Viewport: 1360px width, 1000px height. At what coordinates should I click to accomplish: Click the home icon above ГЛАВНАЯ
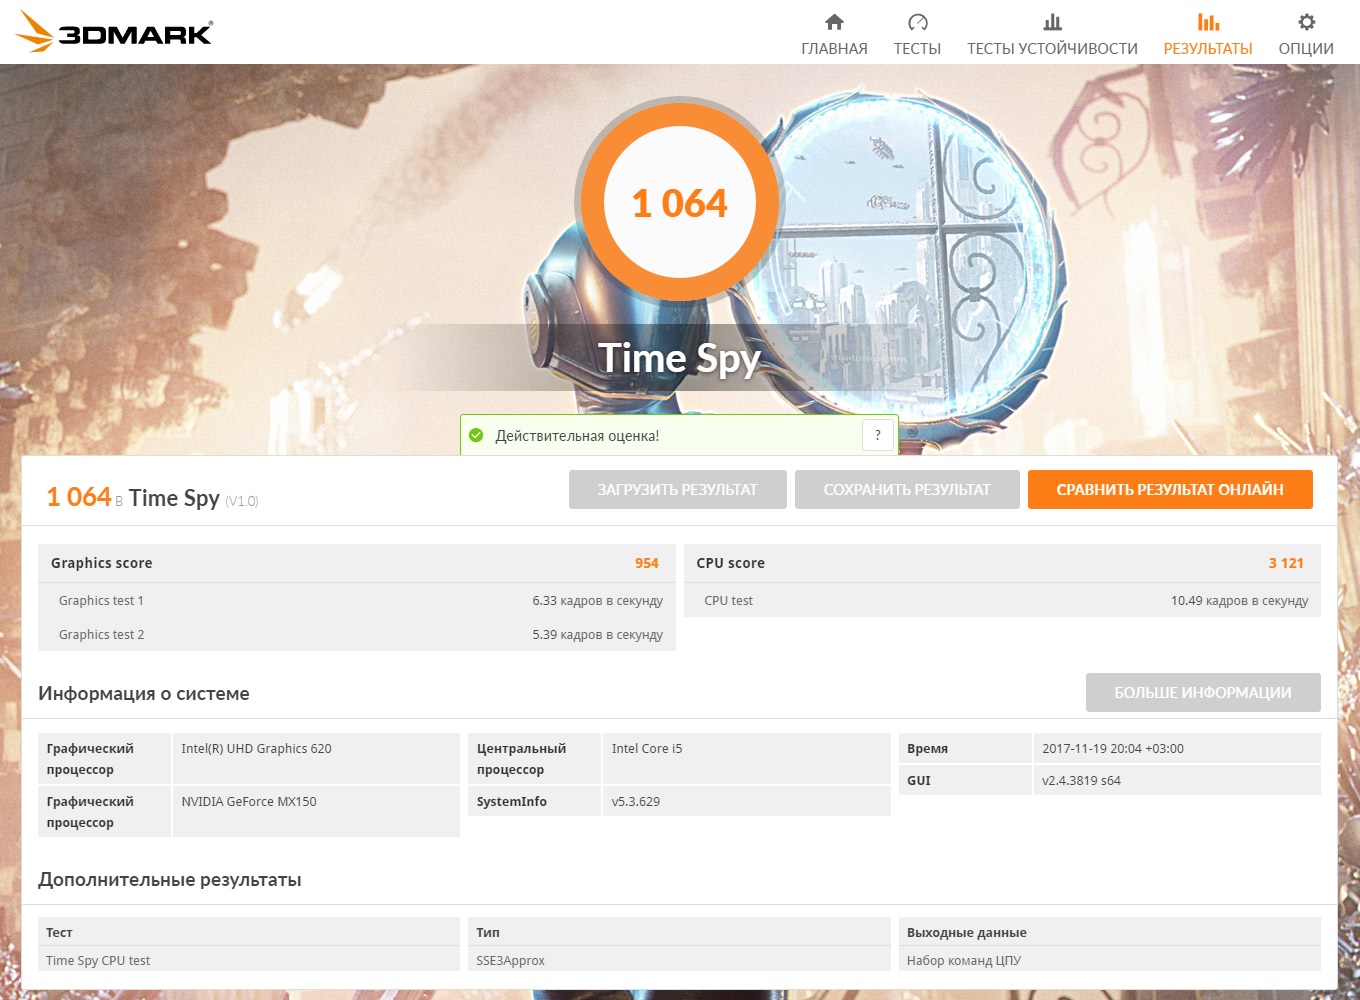point(834,22)
